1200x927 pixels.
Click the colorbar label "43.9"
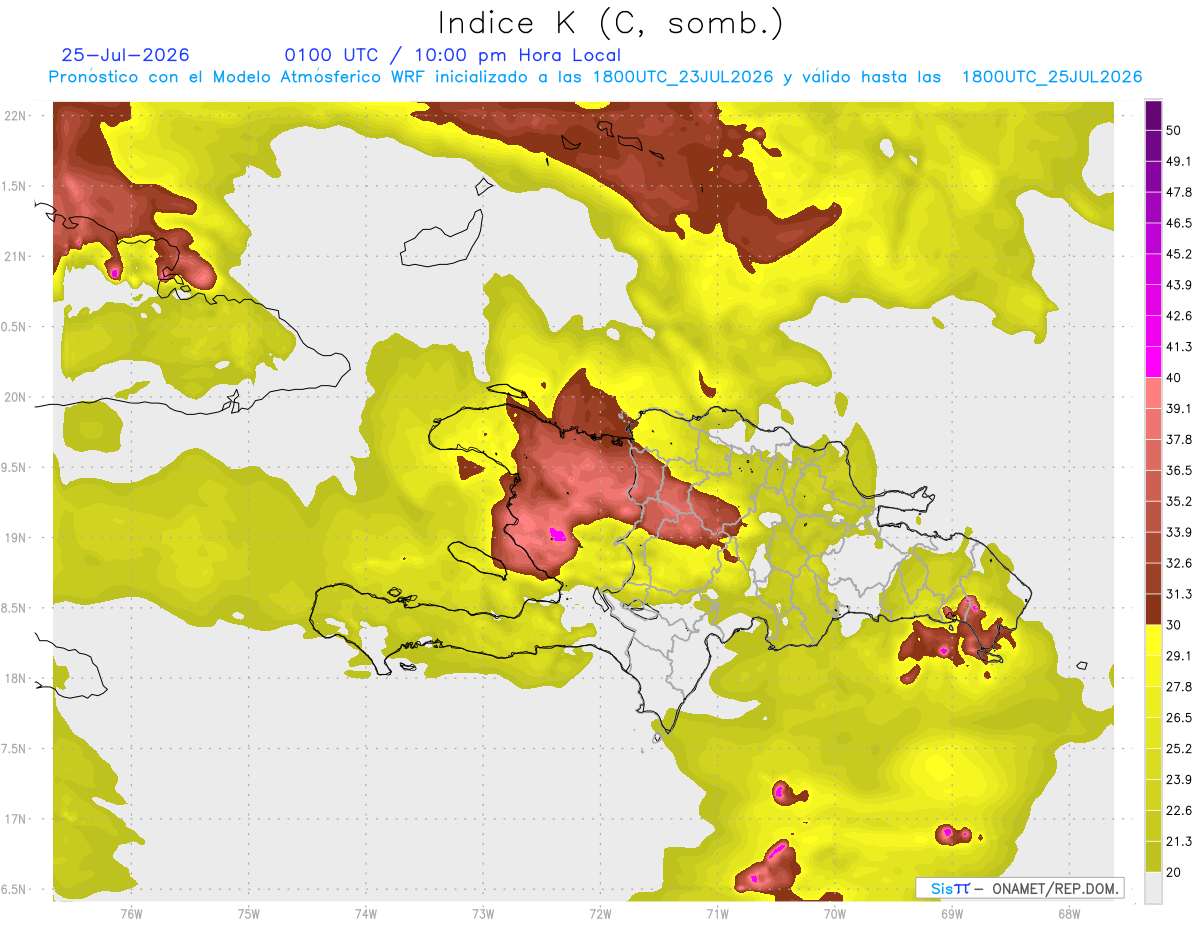coord(1178,286)
